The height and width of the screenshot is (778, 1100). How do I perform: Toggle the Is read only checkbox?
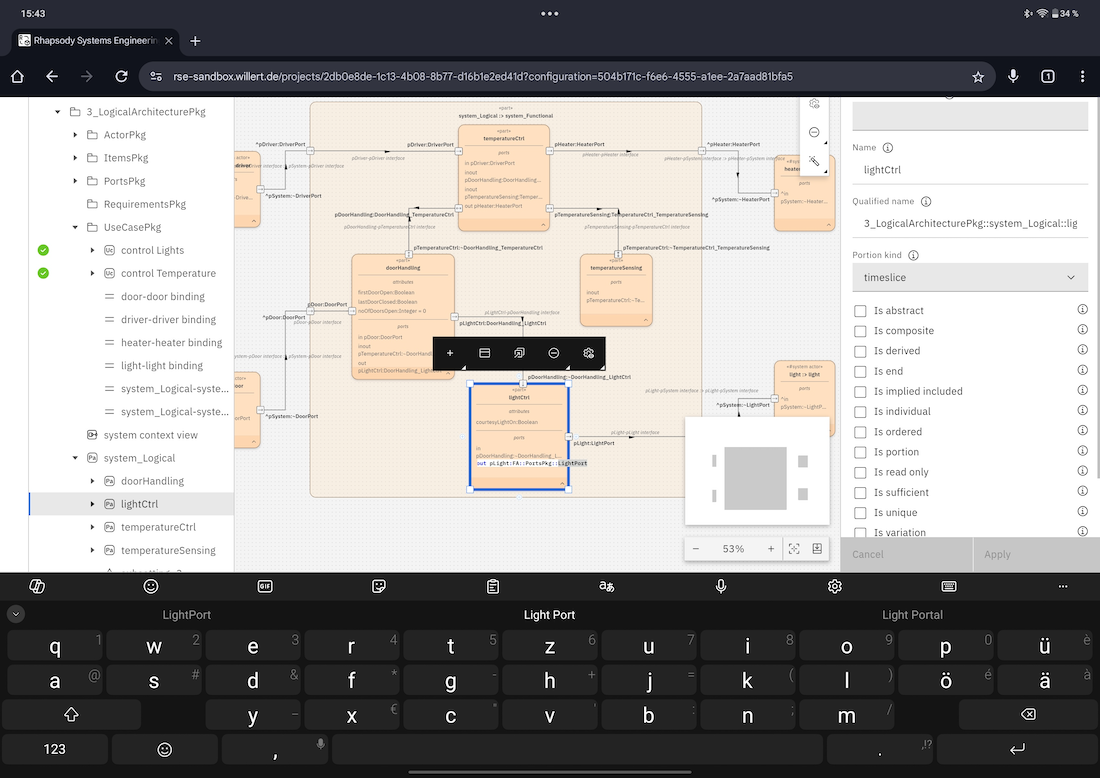click(x=860, y=472)
